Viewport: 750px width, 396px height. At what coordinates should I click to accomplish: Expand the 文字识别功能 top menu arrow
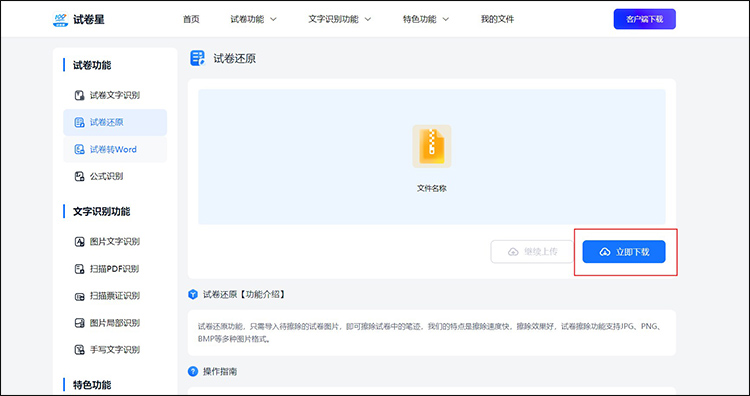368,20
